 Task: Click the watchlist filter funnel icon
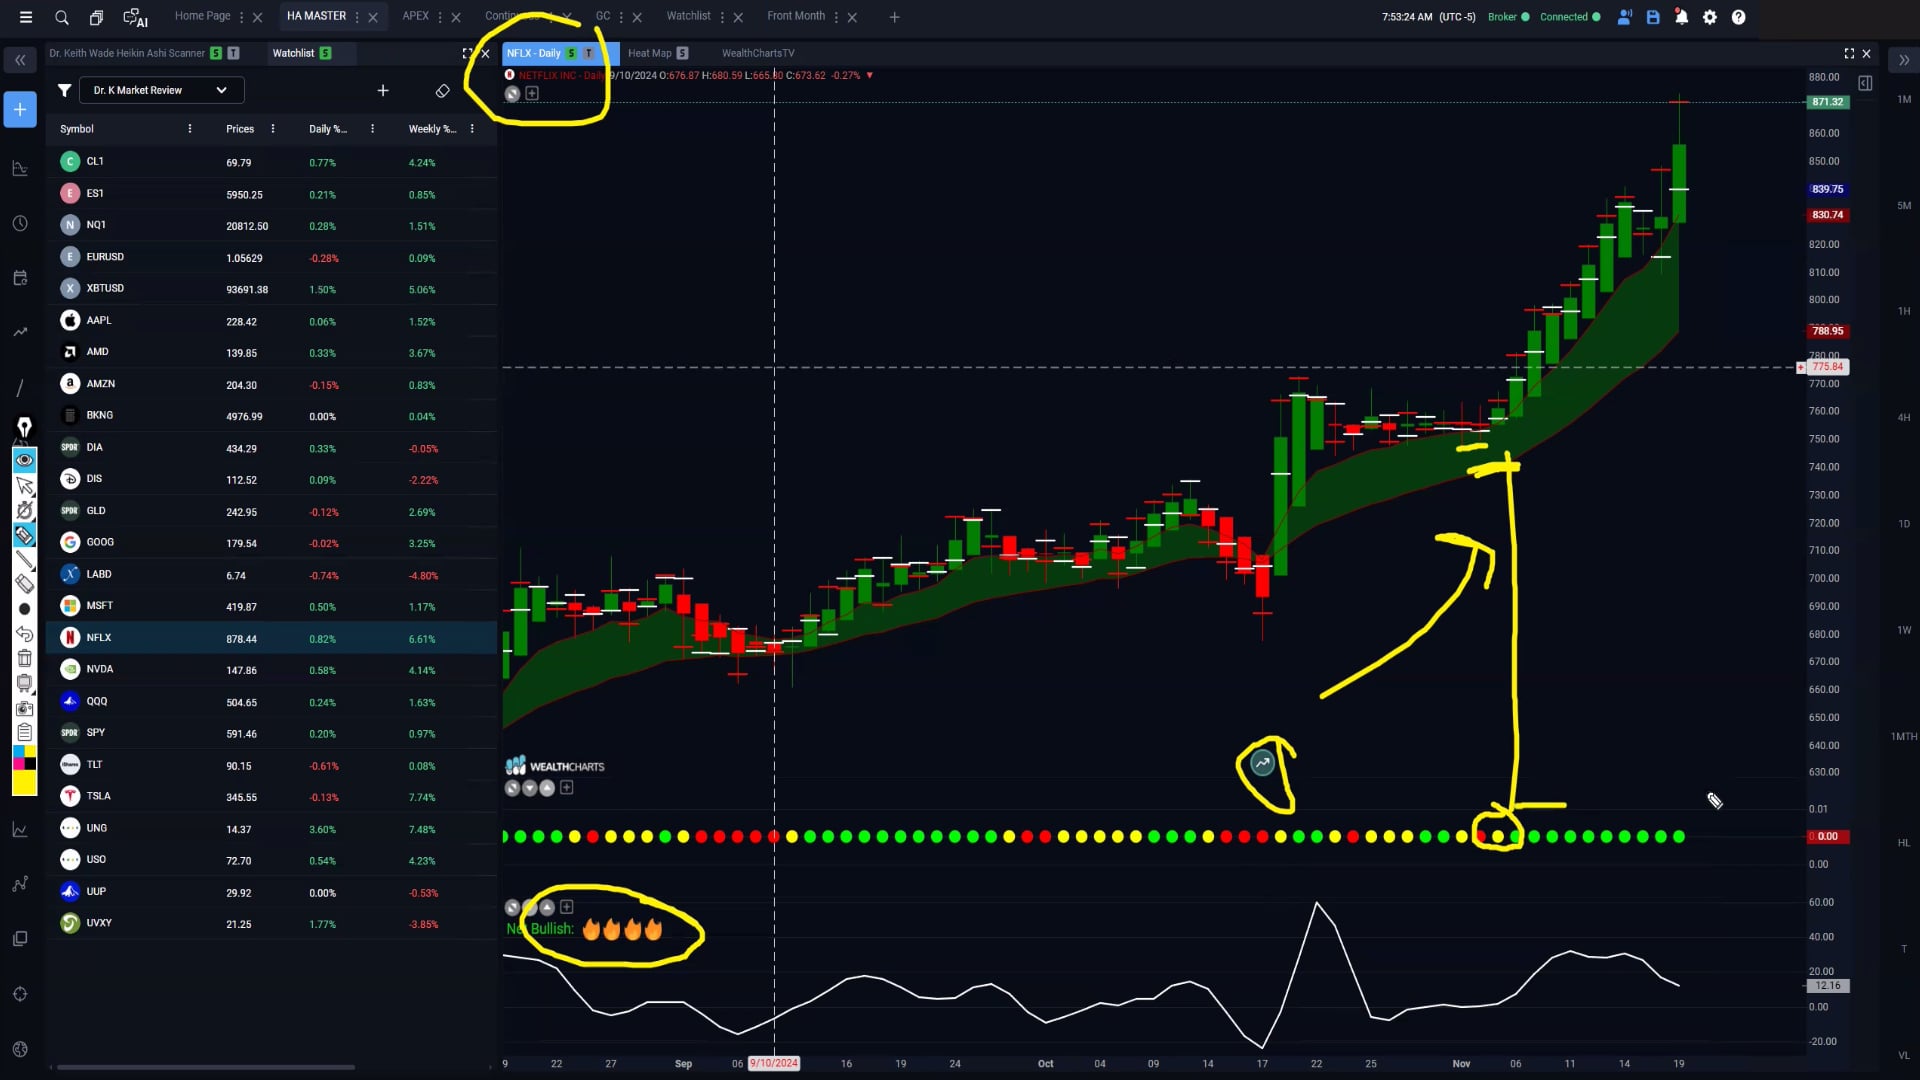click(x=64, y=90)
